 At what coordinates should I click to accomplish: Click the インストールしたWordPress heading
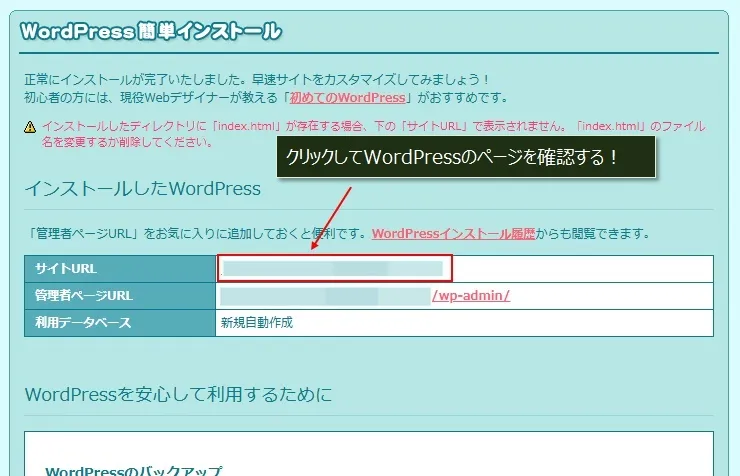tap(143, 189)
